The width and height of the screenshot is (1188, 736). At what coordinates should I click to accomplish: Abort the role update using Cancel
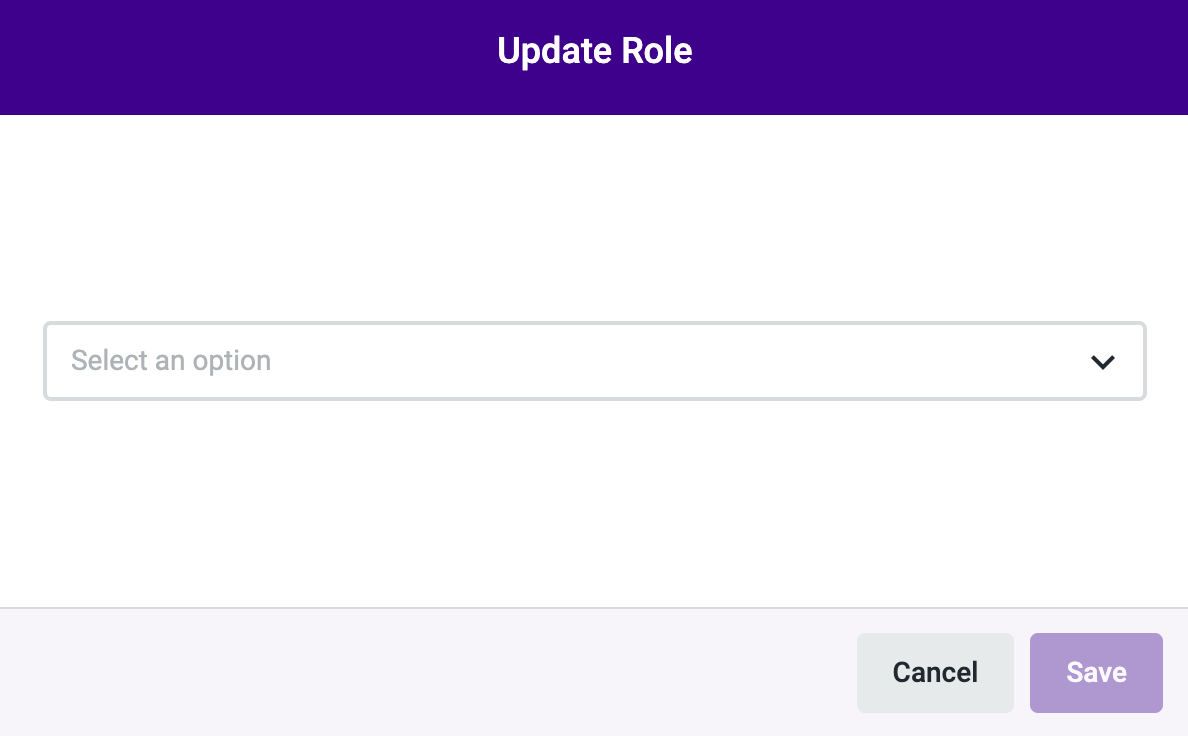click(935, 672)
